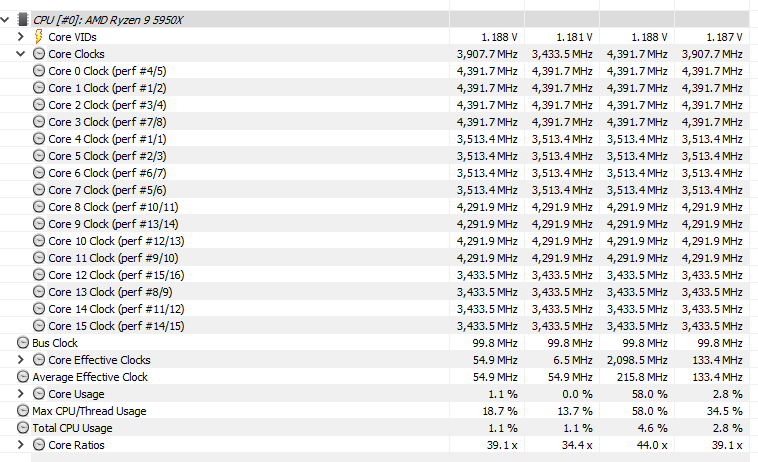The height and width of the screenshot is (462, 758).
Task: Click the Core 15 Clock icon
Action: click(39, 326)
